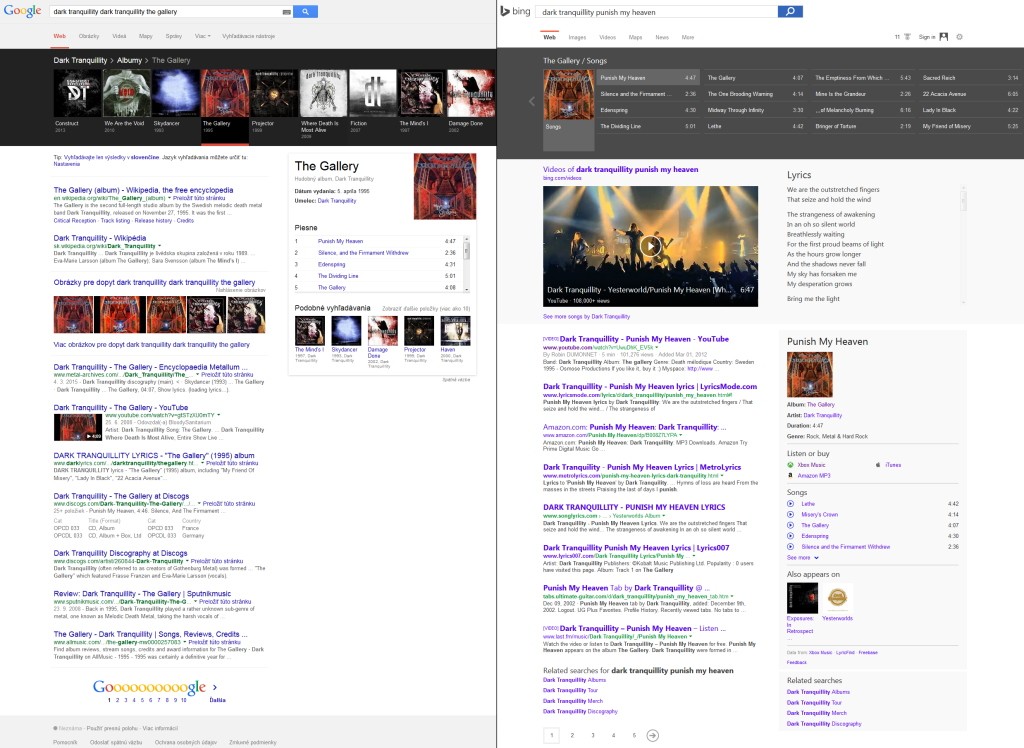This screenshot has height=748, width=1024.
Task: Open Bing settings gear icon
Action: pyautogui.click(x=959, y=37)
